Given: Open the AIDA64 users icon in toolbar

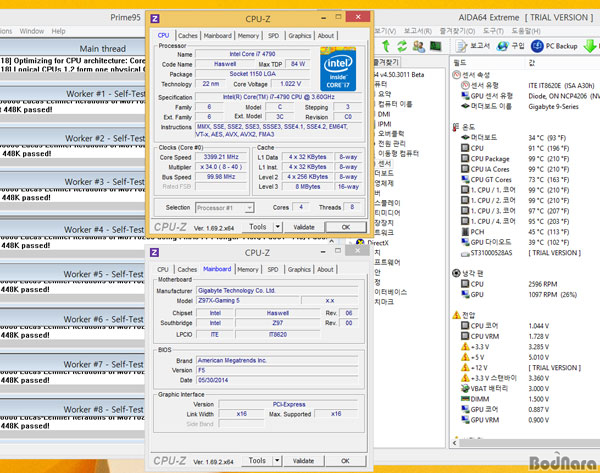Looking at the screenshot, I should 418,46.
